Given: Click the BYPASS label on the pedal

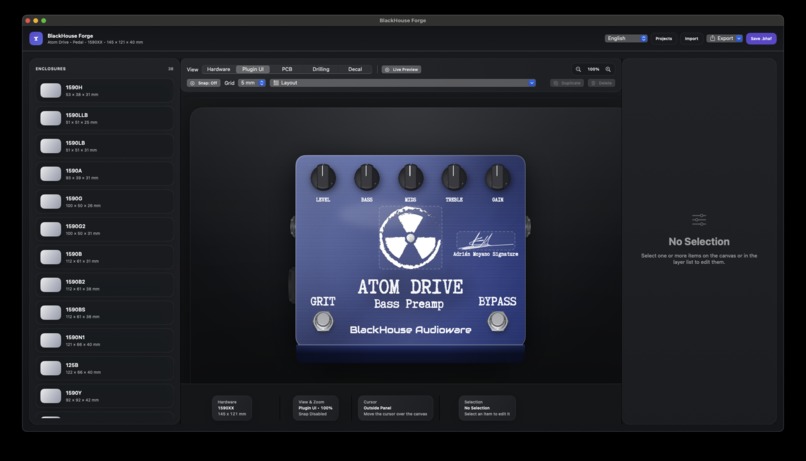Looking at the screenshot, I should pos(497,302).
